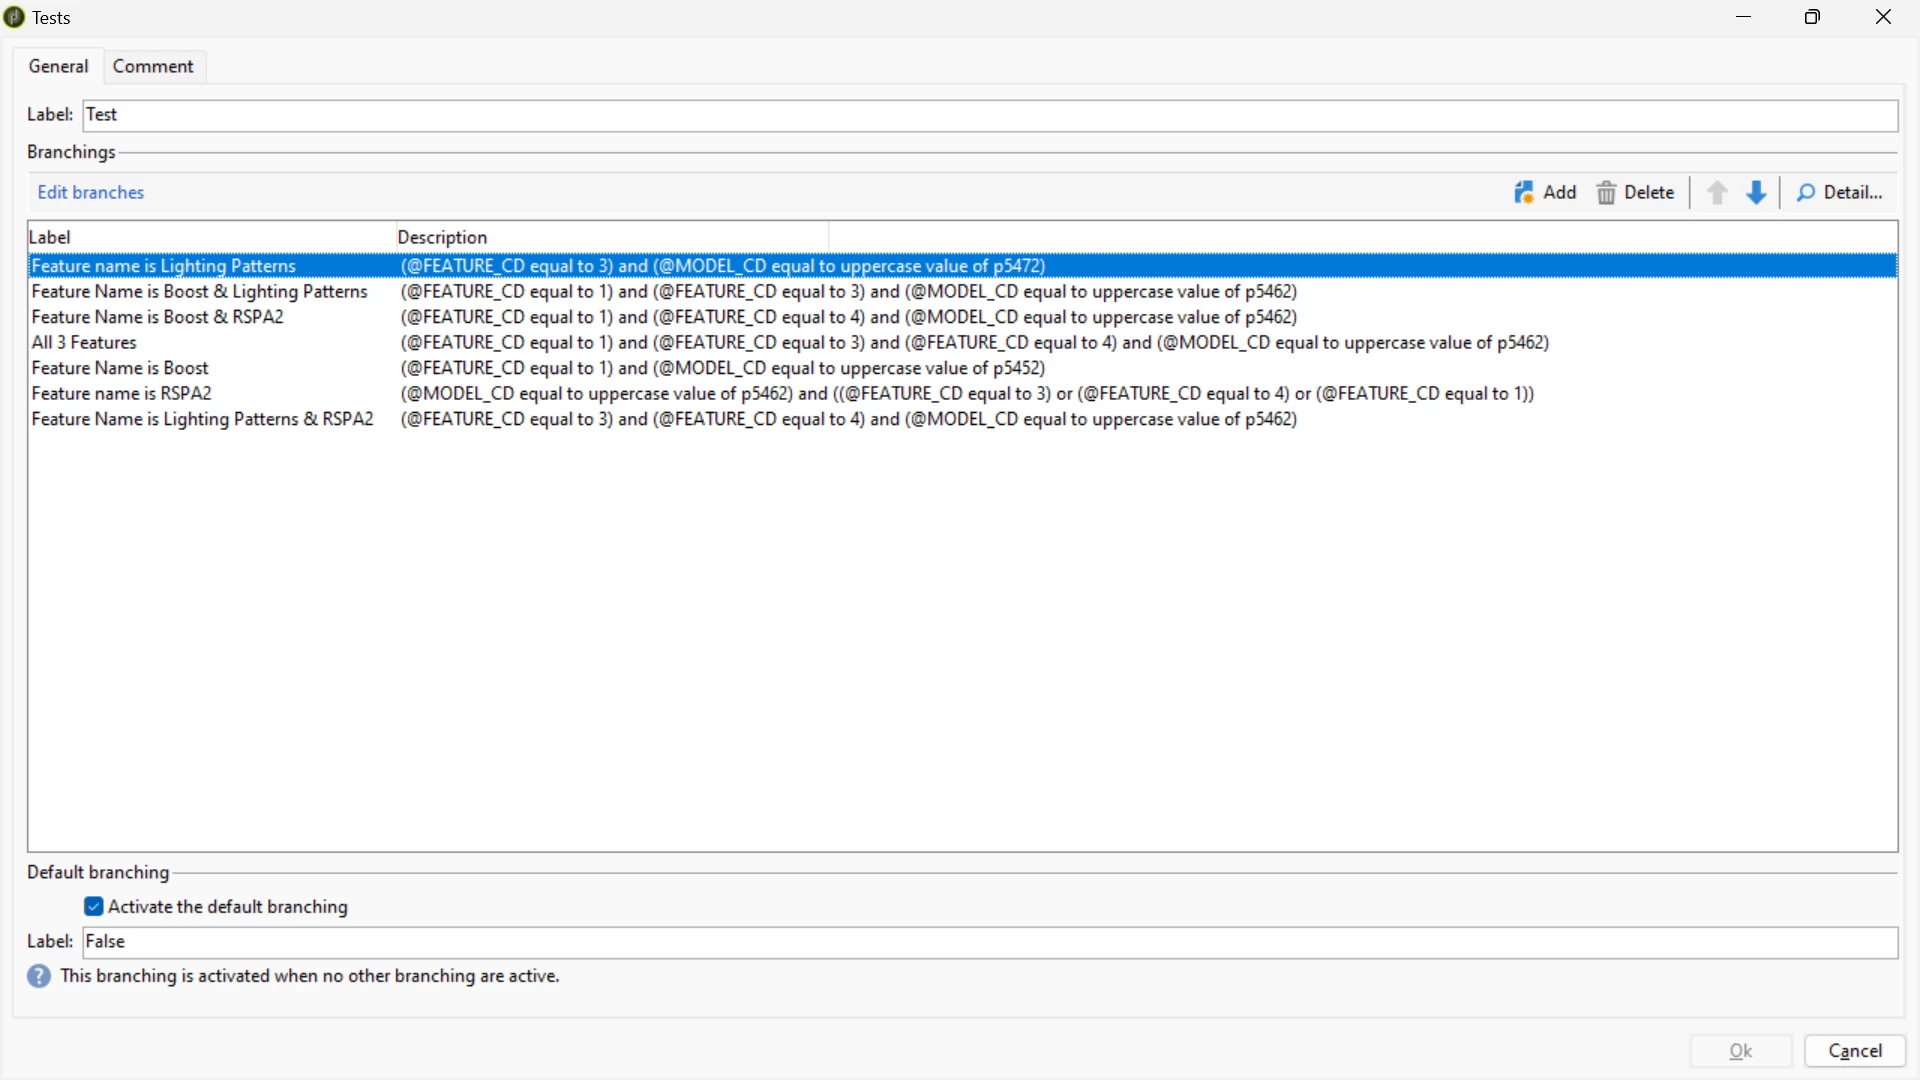Click the help question mark icon

click(39, 976)
